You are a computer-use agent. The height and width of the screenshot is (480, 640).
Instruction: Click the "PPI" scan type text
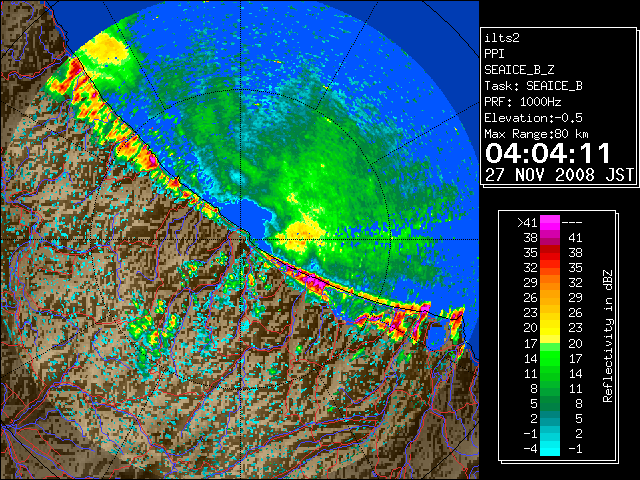click(494, 54)
